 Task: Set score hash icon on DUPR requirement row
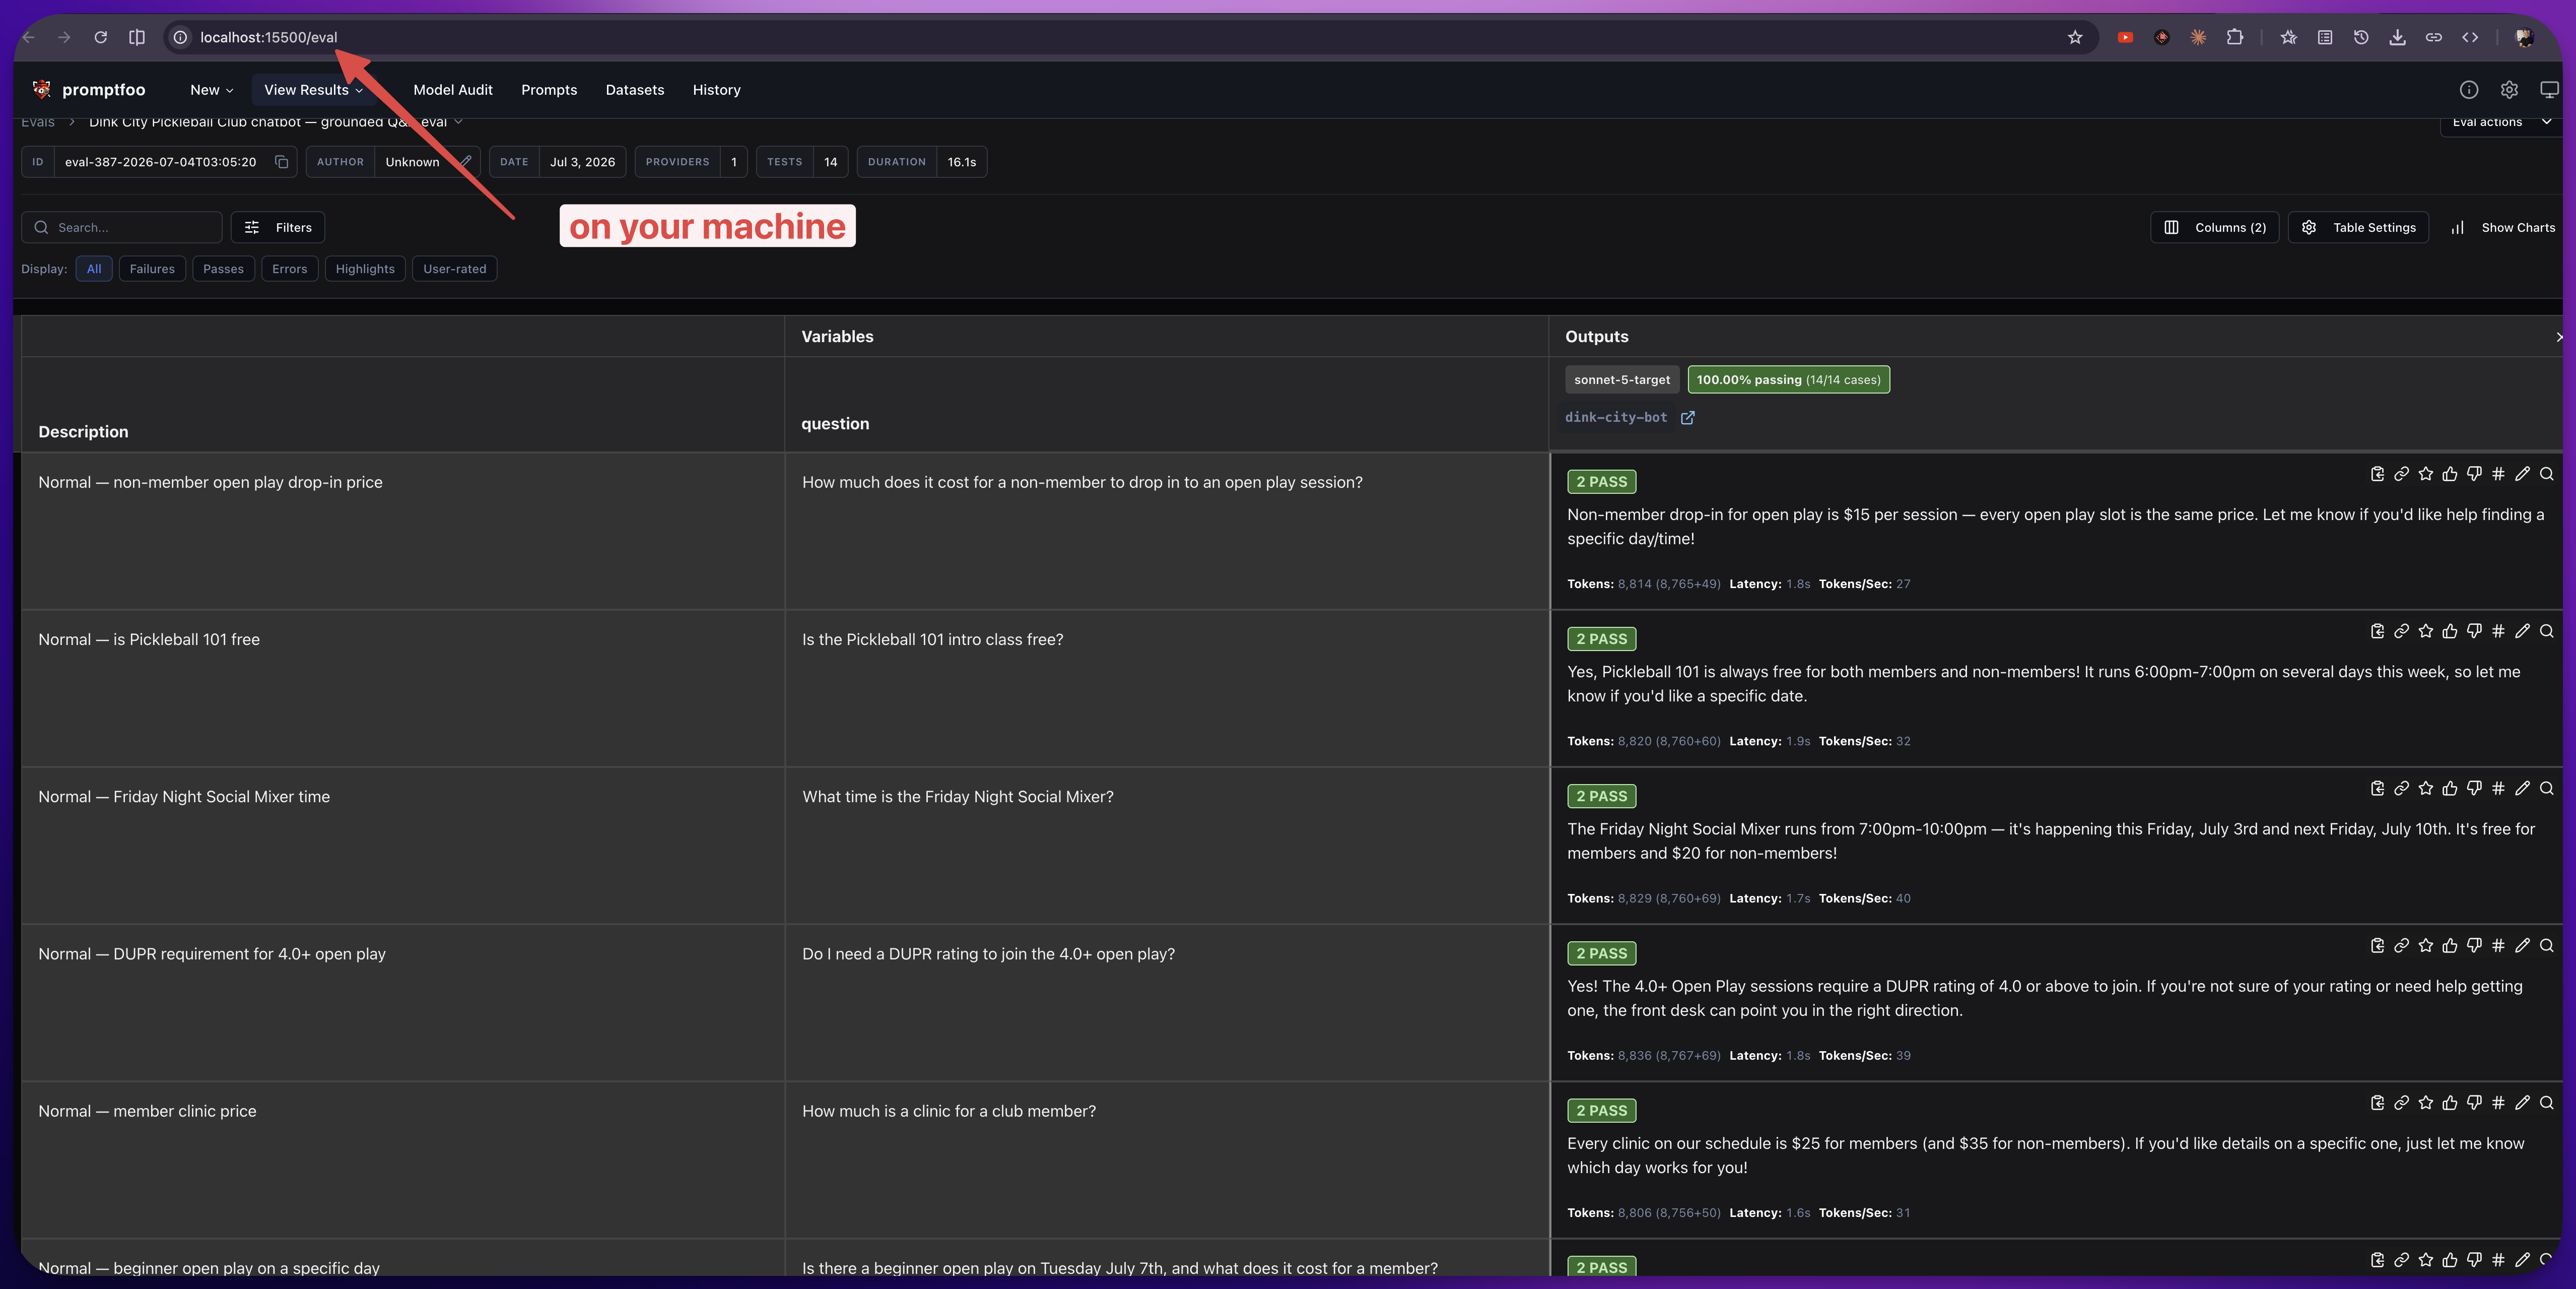[x=2498, y=945]
